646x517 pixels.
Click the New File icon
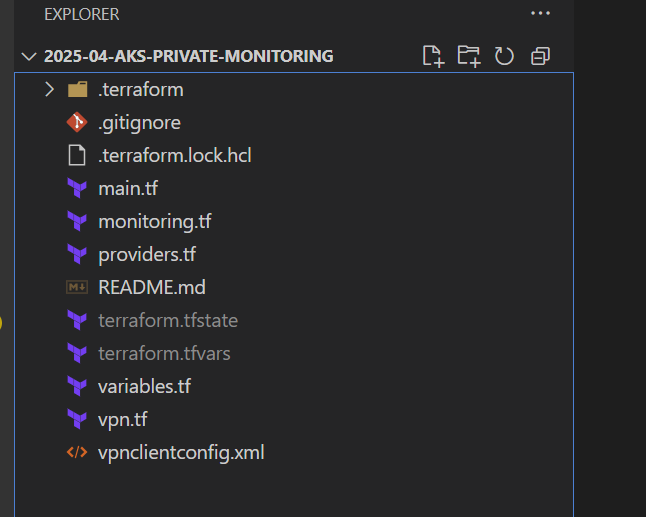pyautogui.click(x=433, y=56)
